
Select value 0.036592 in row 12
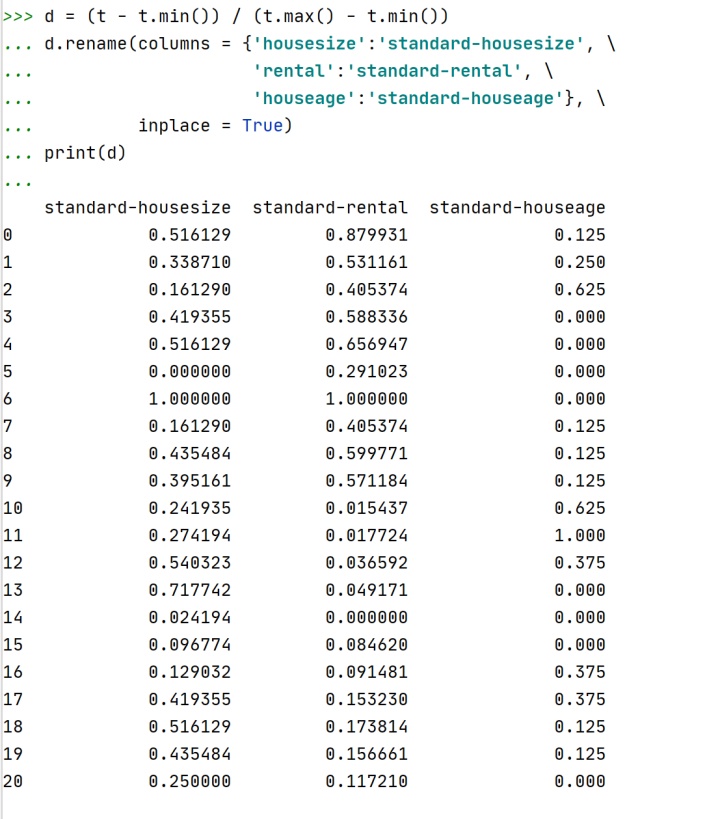point(366,563)
